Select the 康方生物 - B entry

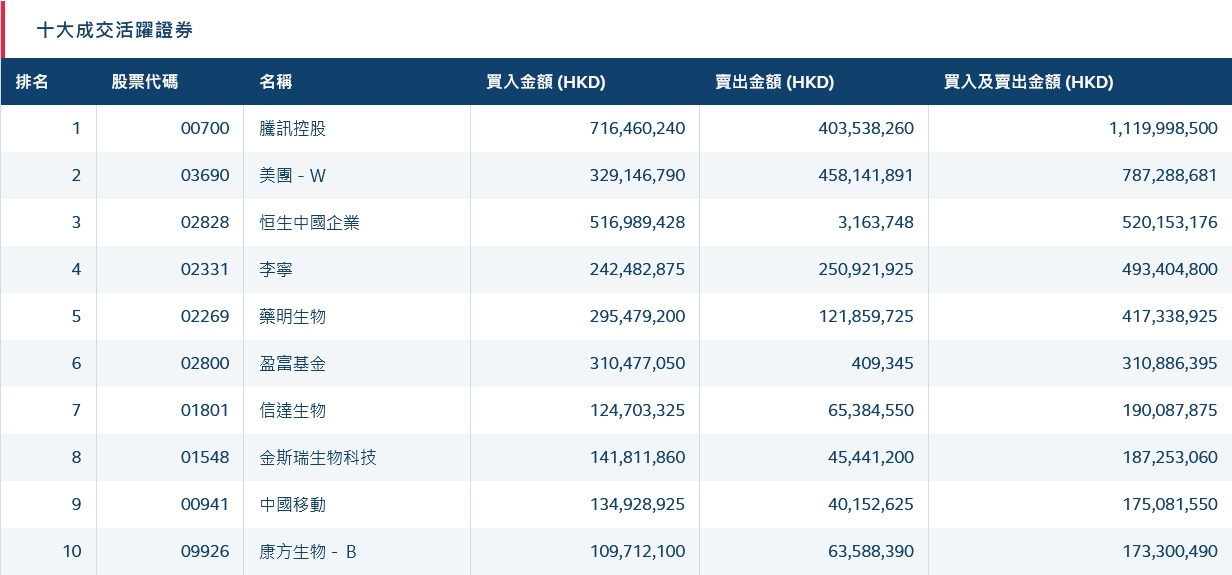[308, 552]
